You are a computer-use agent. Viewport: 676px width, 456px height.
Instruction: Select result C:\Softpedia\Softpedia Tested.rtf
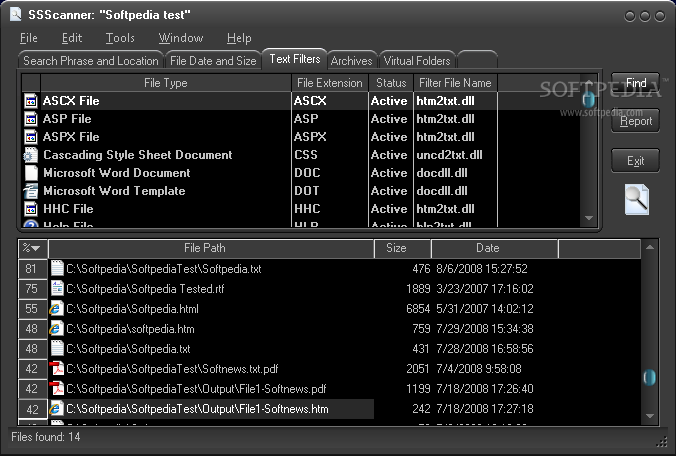coord(145,288)
